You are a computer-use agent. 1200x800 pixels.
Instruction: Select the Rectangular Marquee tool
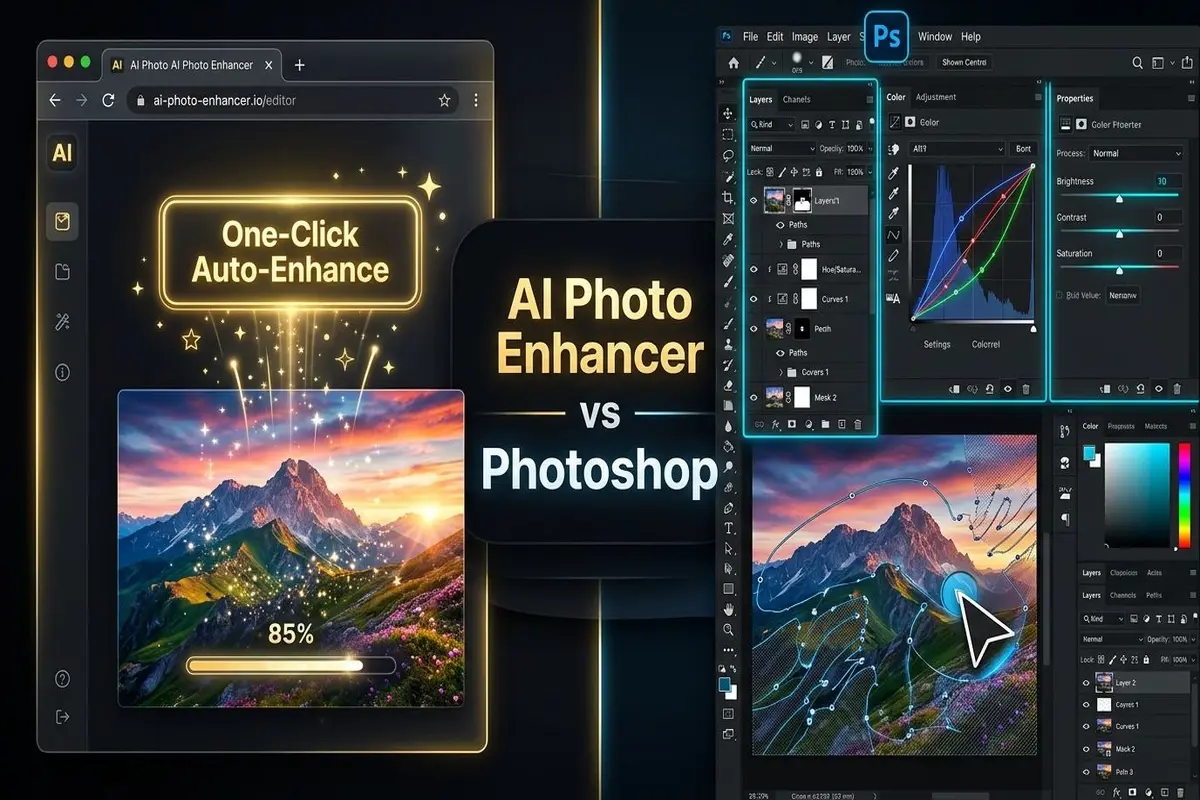click(728, 134)
